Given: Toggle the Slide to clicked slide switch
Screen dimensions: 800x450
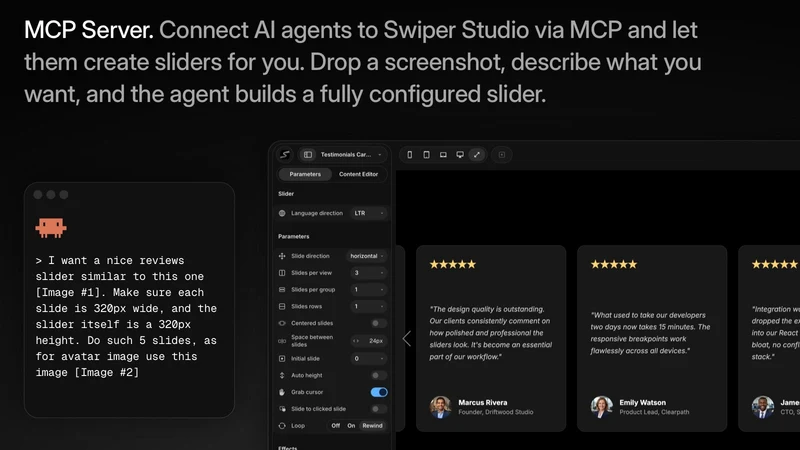Looking at the screenshot, I should click(378, 409).
